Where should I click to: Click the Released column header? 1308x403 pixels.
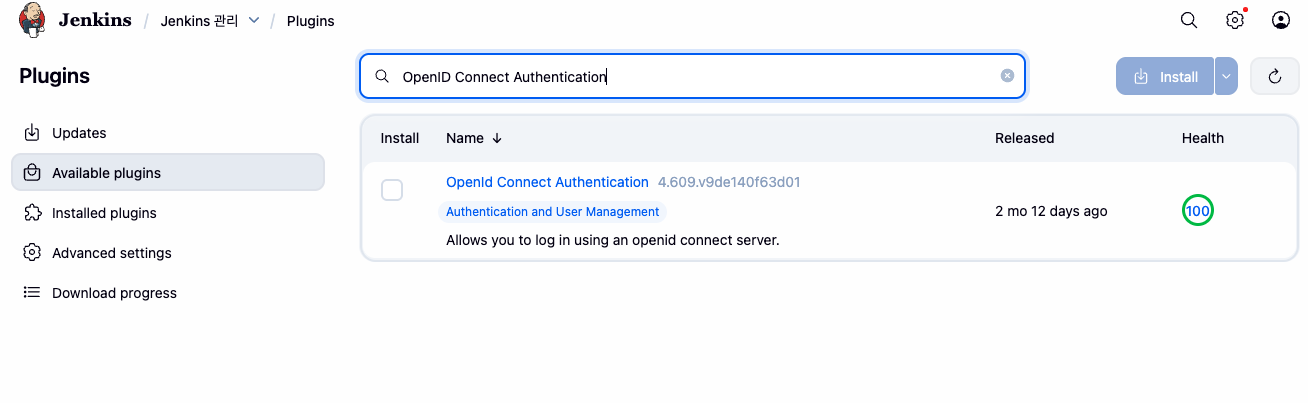click(1024, 138)
